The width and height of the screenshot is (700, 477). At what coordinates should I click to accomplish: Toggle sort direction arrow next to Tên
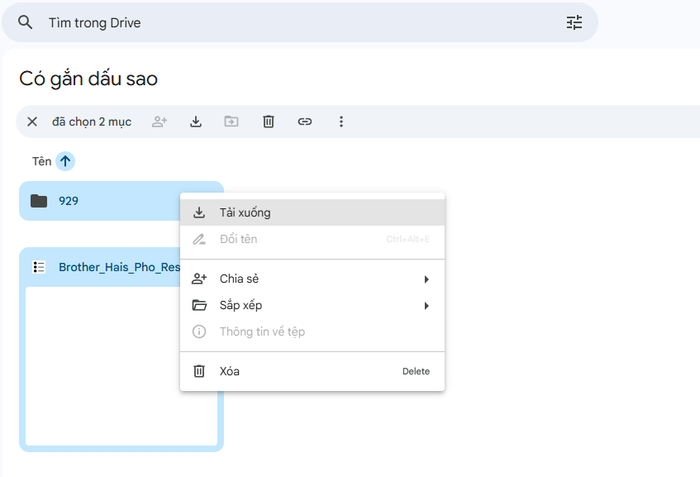click(x=65, y=161)
